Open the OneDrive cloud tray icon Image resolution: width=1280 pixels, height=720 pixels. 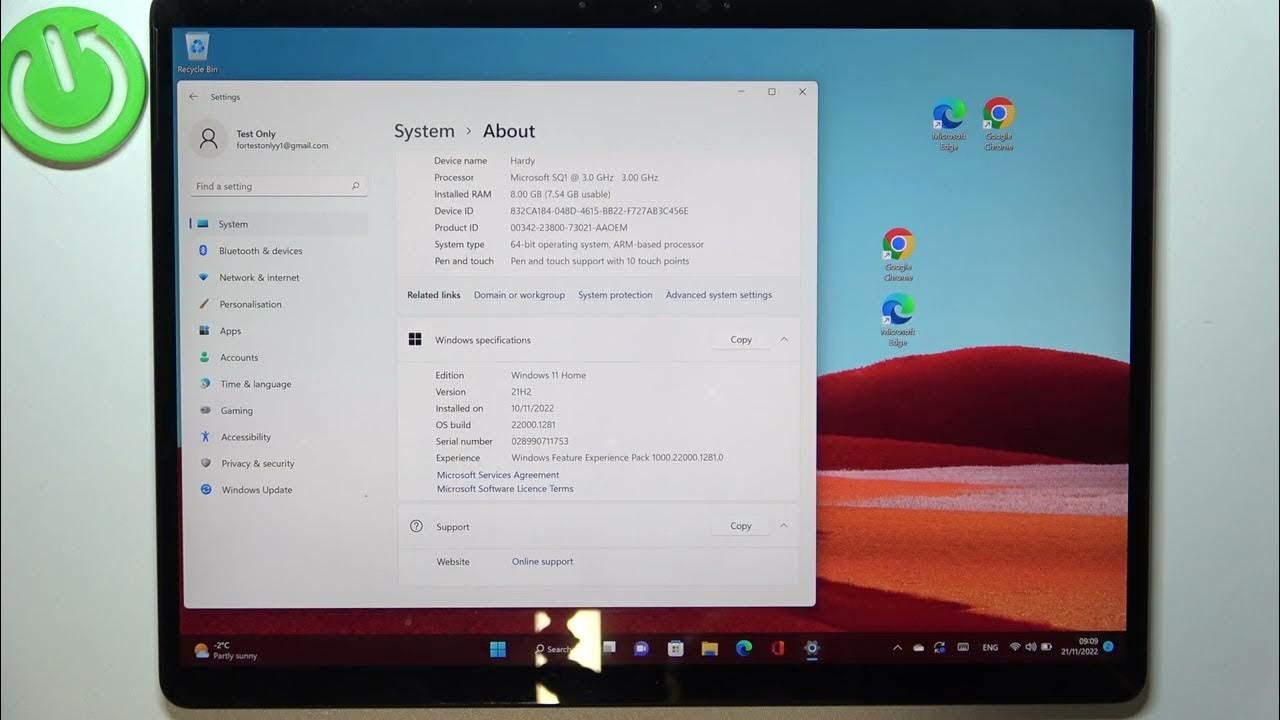tap(918, 648)
